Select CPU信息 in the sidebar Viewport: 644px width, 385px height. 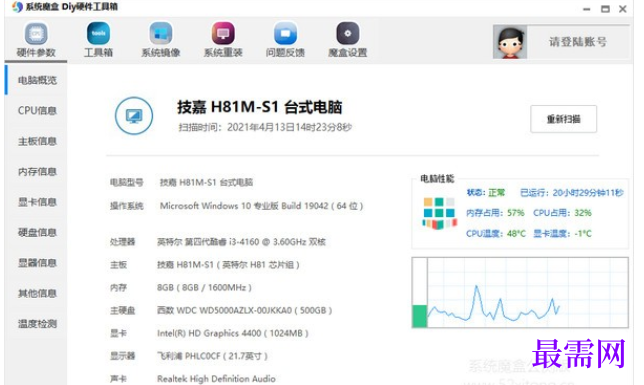[x=37, y=111]
